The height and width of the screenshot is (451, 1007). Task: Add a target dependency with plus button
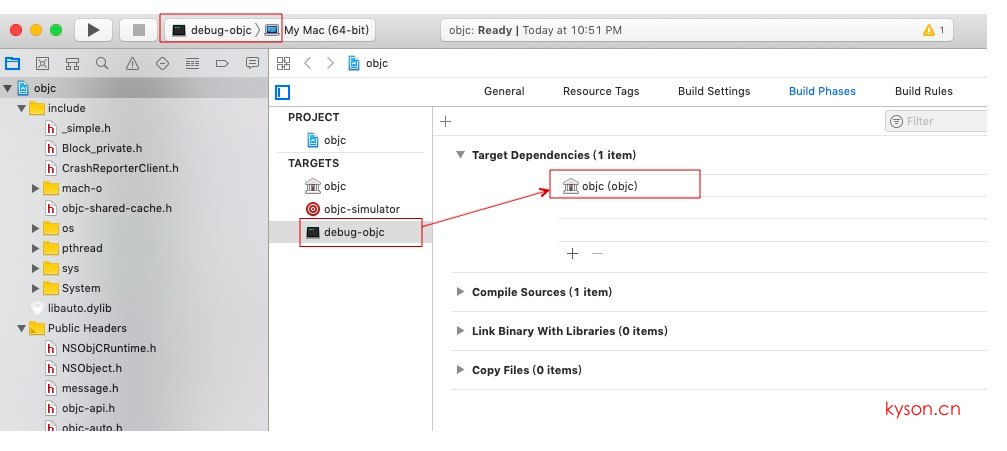click(572, 254)
